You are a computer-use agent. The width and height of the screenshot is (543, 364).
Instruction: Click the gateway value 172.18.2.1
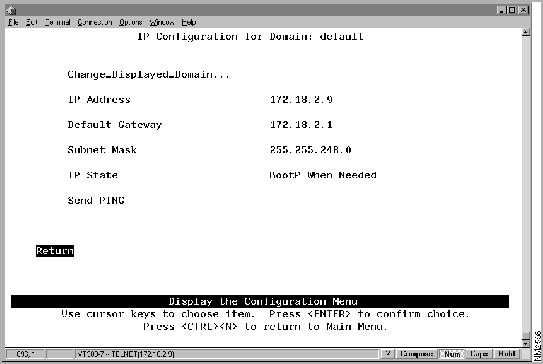301,125
